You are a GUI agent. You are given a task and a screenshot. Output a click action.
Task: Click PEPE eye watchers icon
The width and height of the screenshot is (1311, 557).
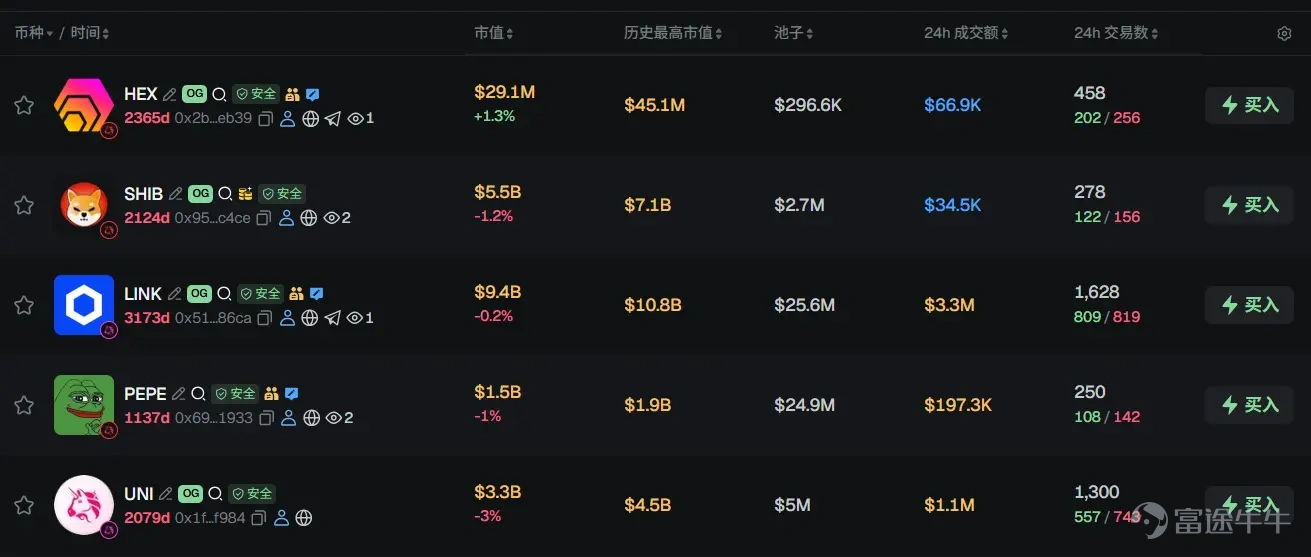click(x=334, y=418)
